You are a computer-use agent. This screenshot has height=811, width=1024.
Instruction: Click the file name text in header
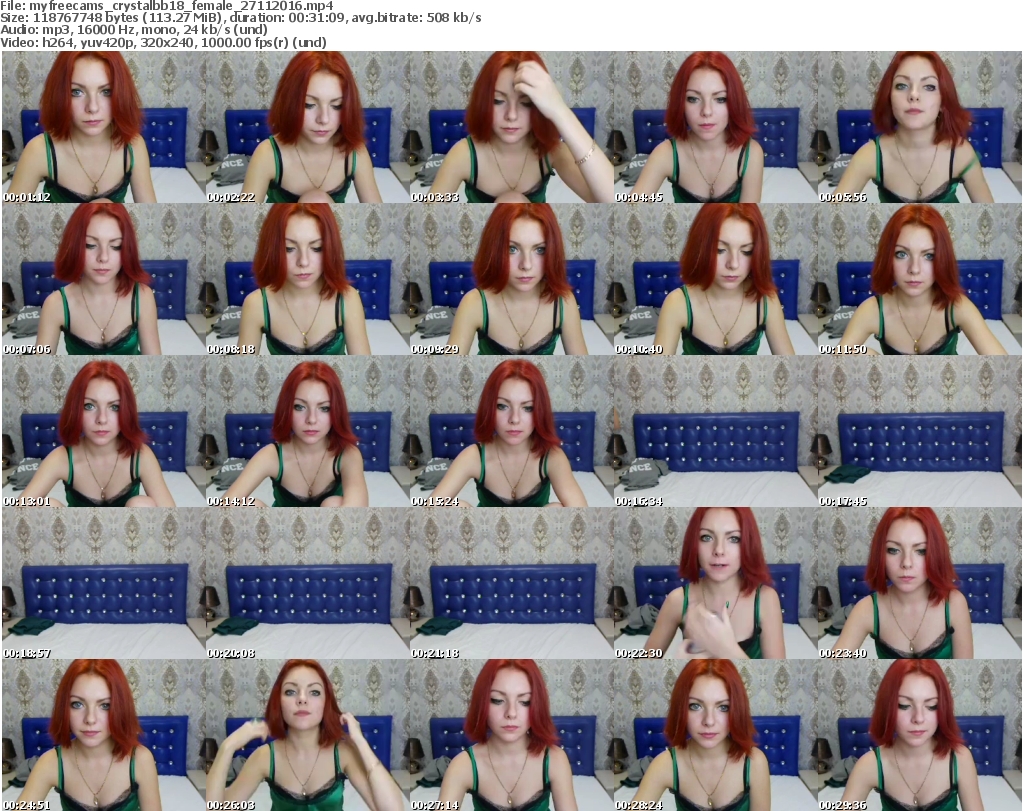coord(167,6)
